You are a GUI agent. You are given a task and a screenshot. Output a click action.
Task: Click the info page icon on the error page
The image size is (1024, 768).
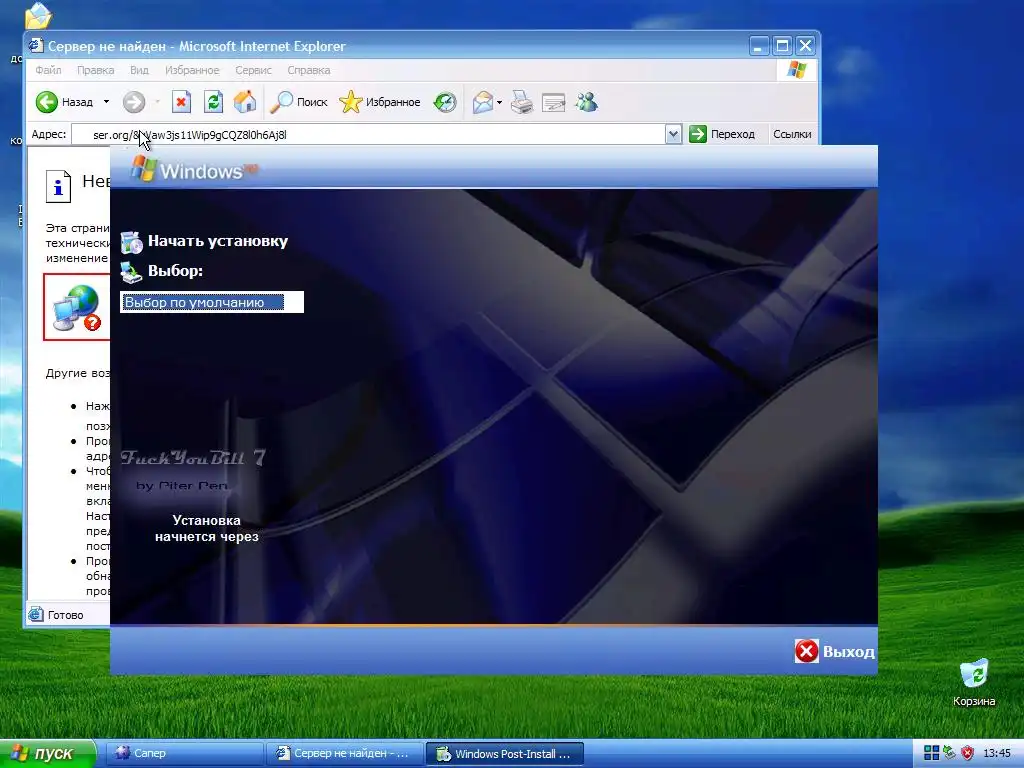(x=58, y=186)
